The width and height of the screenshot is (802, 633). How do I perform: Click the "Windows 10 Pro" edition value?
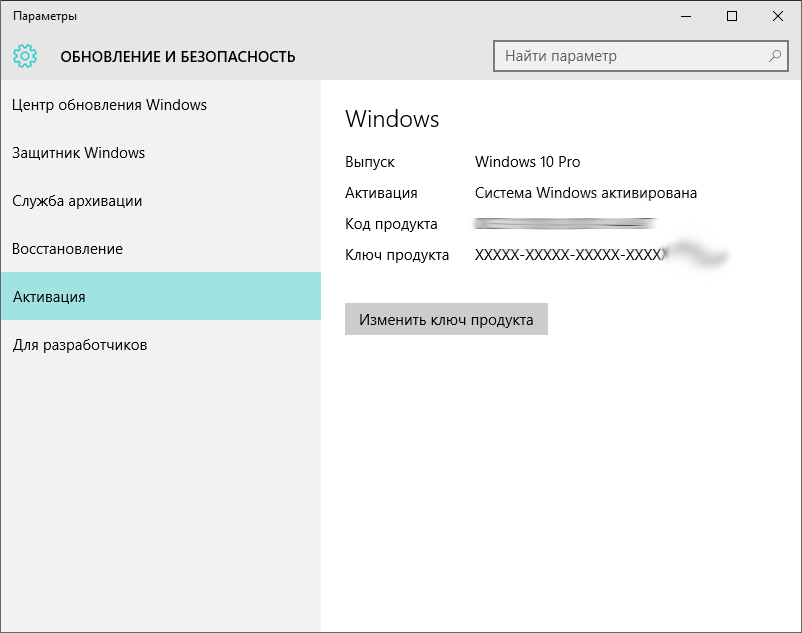click(527, 162)
